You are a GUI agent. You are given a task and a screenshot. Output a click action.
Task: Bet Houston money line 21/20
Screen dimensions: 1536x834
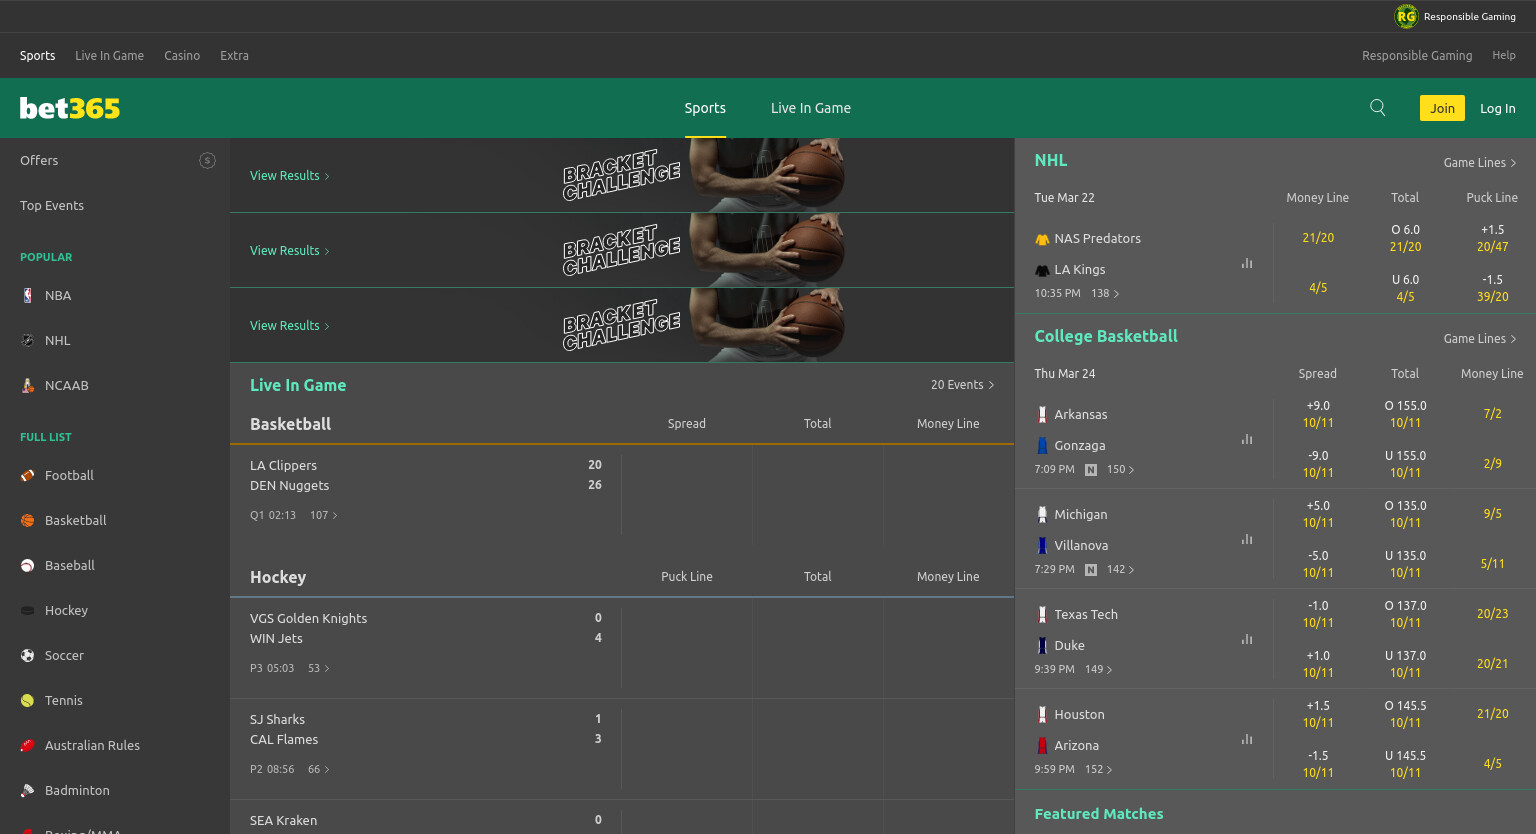1492,714
